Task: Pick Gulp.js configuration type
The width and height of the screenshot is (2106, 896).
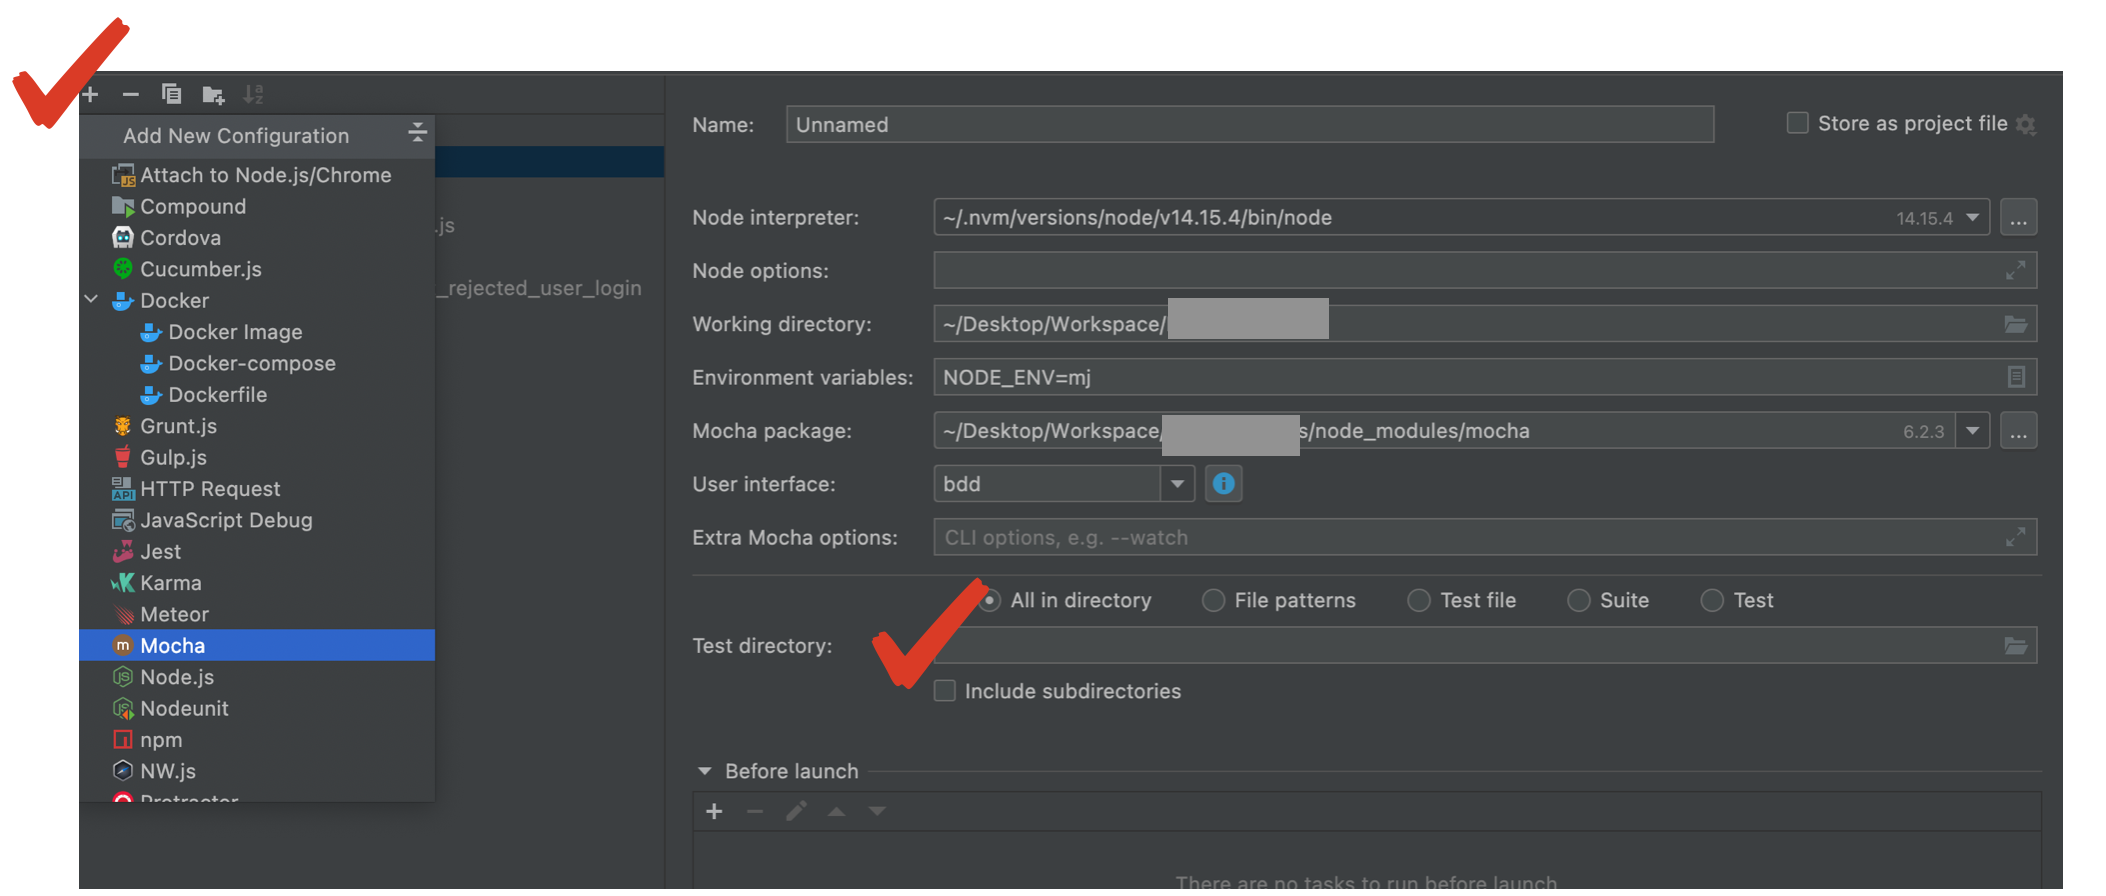Action: tap(257, 457)
